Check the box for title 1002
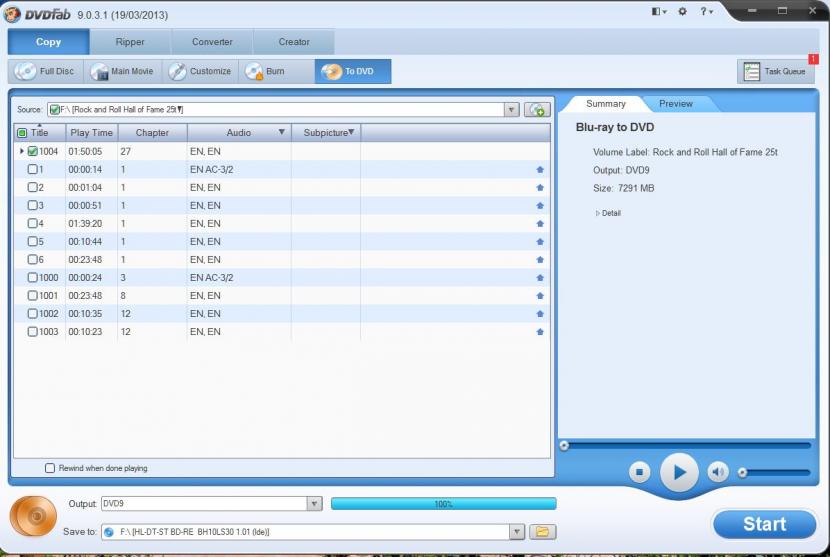Image resolution: width=830 pixels, height=557 pixels. point(32,313)
